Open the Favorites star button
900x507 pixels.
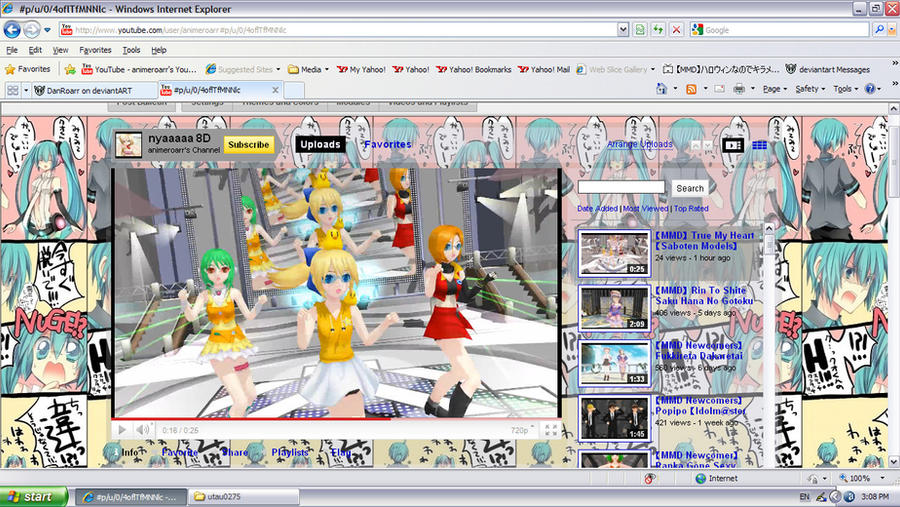(28, 69)
